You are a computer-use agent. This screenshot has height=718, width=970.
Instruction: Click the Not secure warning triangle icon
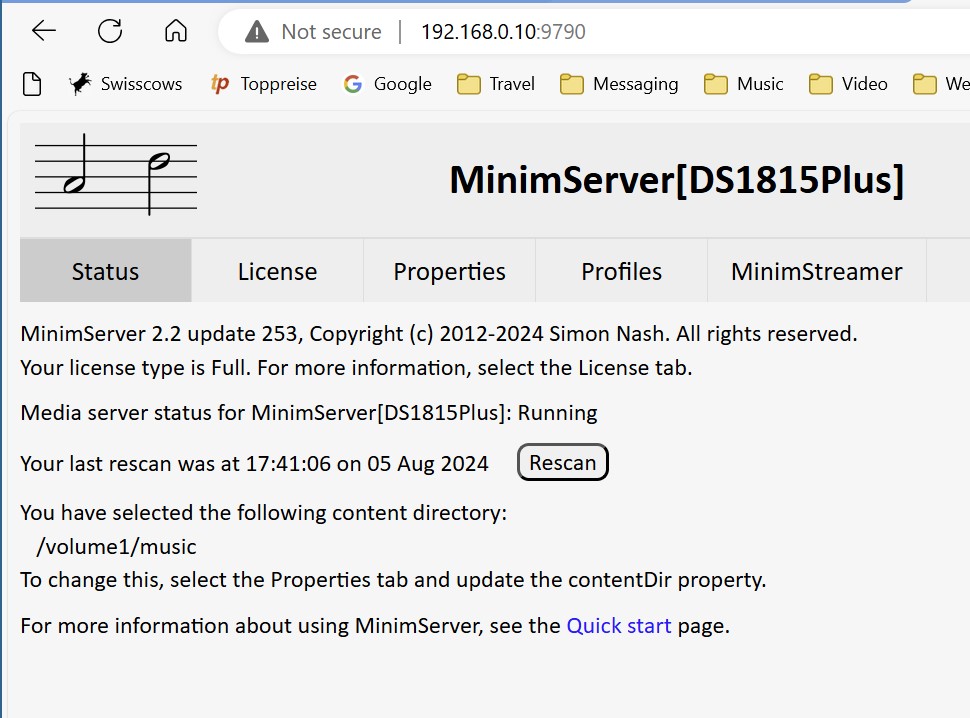point(257,32)
